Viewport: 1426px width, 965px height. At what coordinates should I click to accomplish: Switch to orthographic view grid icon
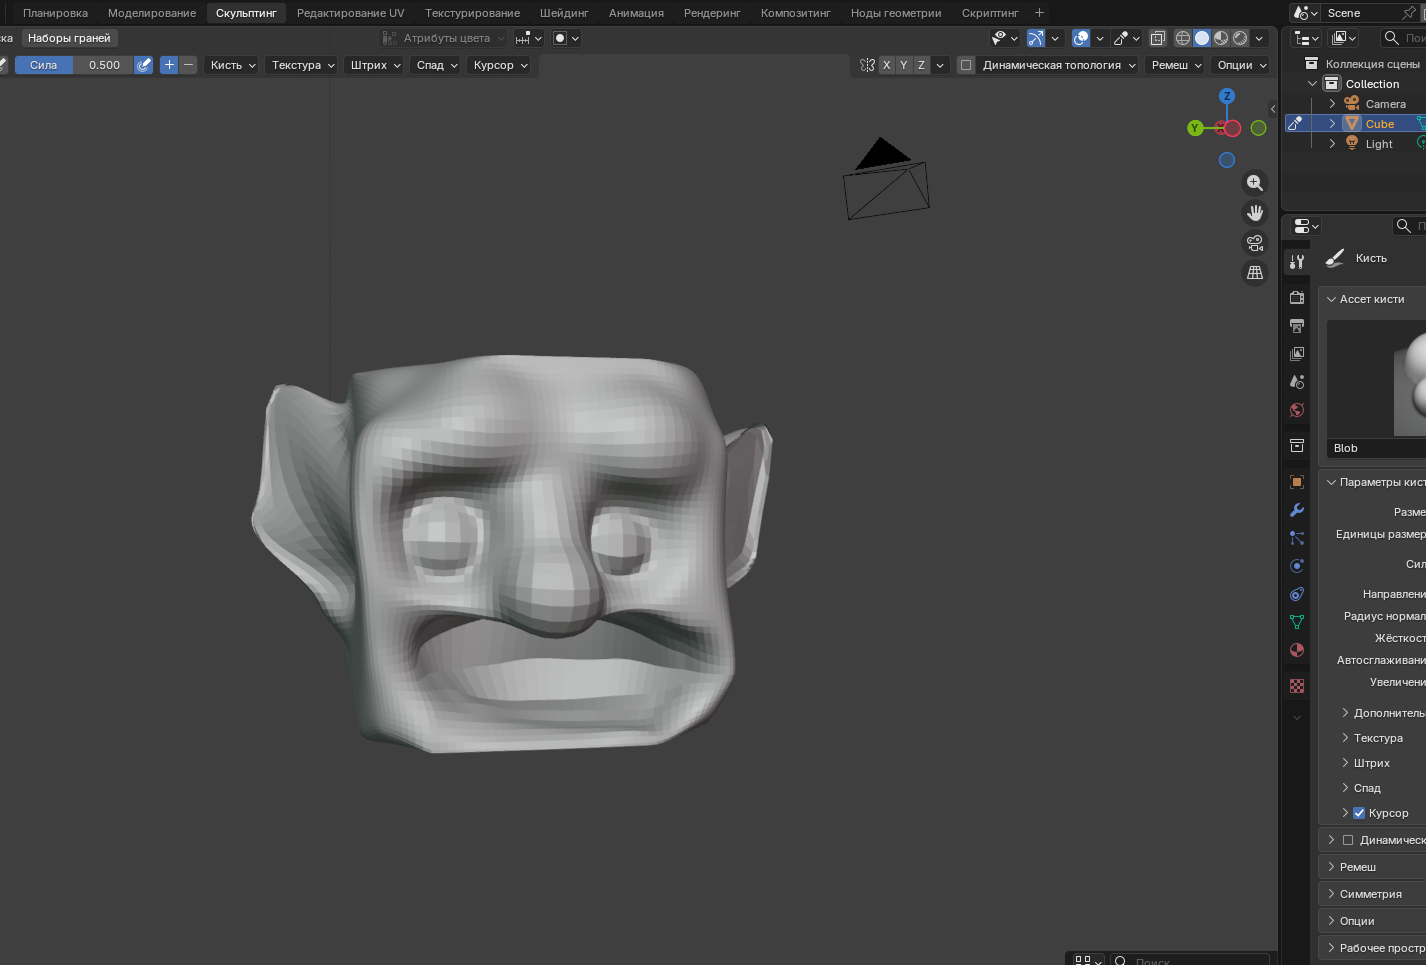(x=1254, y=273)
